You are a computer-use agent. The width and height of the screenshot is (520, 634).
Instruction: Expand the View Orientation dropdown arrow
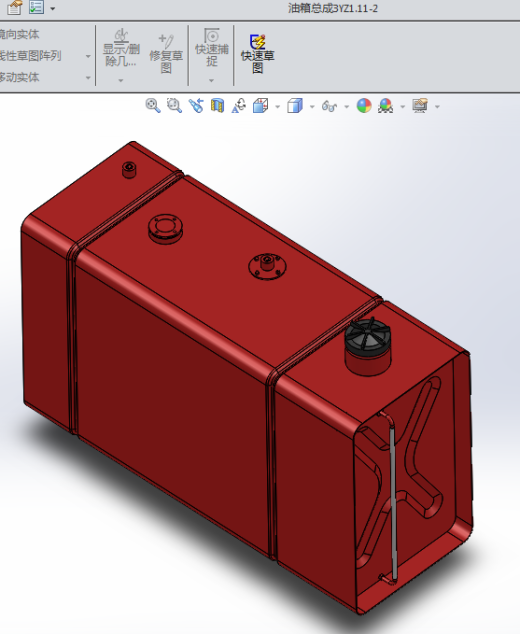pyautogui.click(x=277, y=107)
